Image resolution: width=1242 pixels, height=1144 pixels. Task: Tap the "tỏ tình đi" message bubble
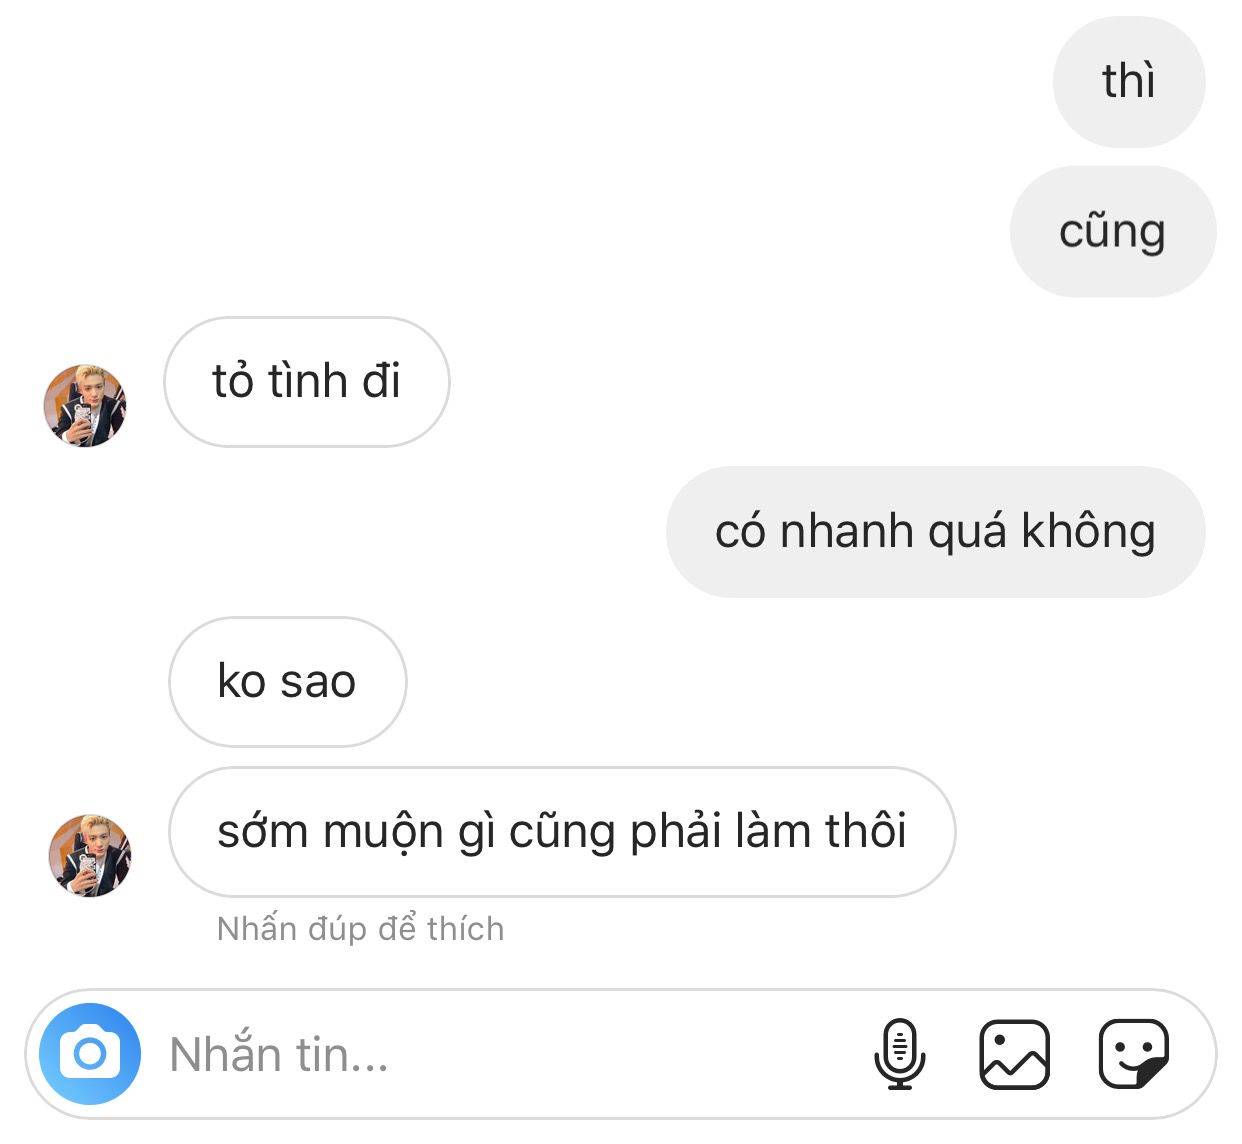[x=307, y=382]
